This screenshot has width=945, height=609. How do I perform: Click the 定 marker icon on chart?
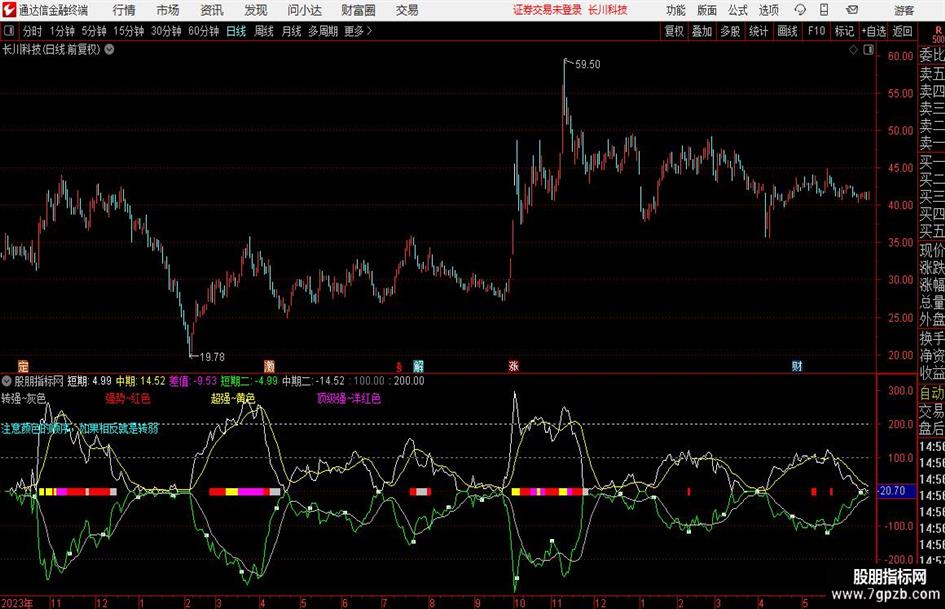pos(23,366)
